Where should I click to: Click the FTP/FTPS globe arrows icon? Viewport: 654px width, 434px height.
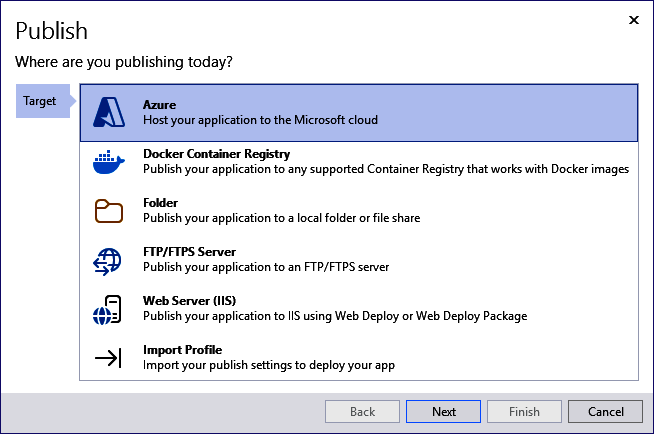[107, 261]
